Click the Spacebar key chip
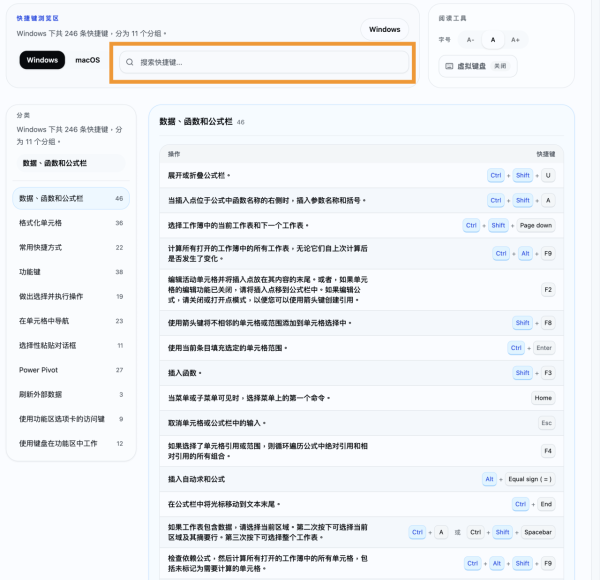Screen dimensions: 600x580 click(x=538, y=532)
